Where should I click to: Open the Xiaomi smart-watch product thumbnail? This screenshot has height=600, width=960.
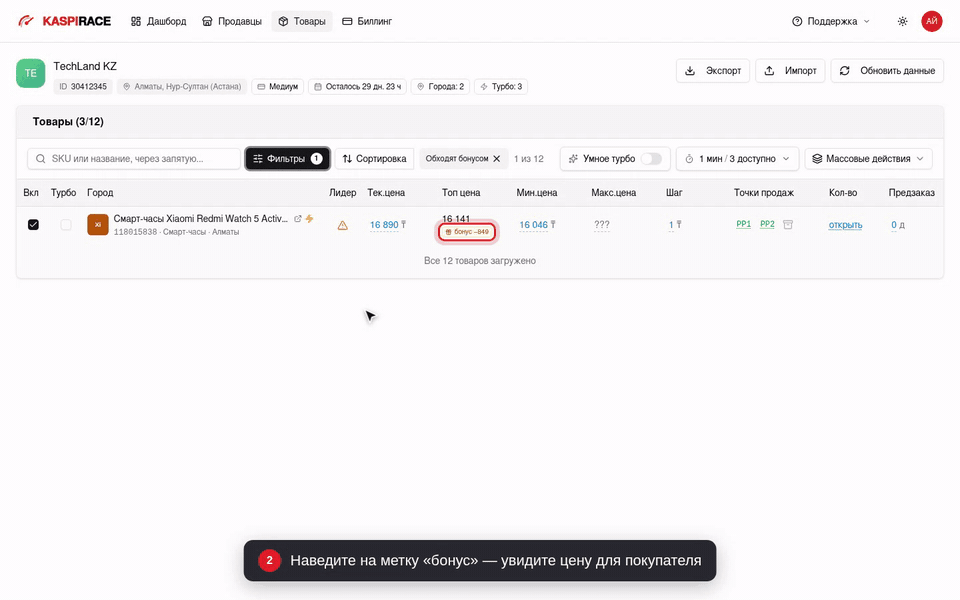coord(98,225)
